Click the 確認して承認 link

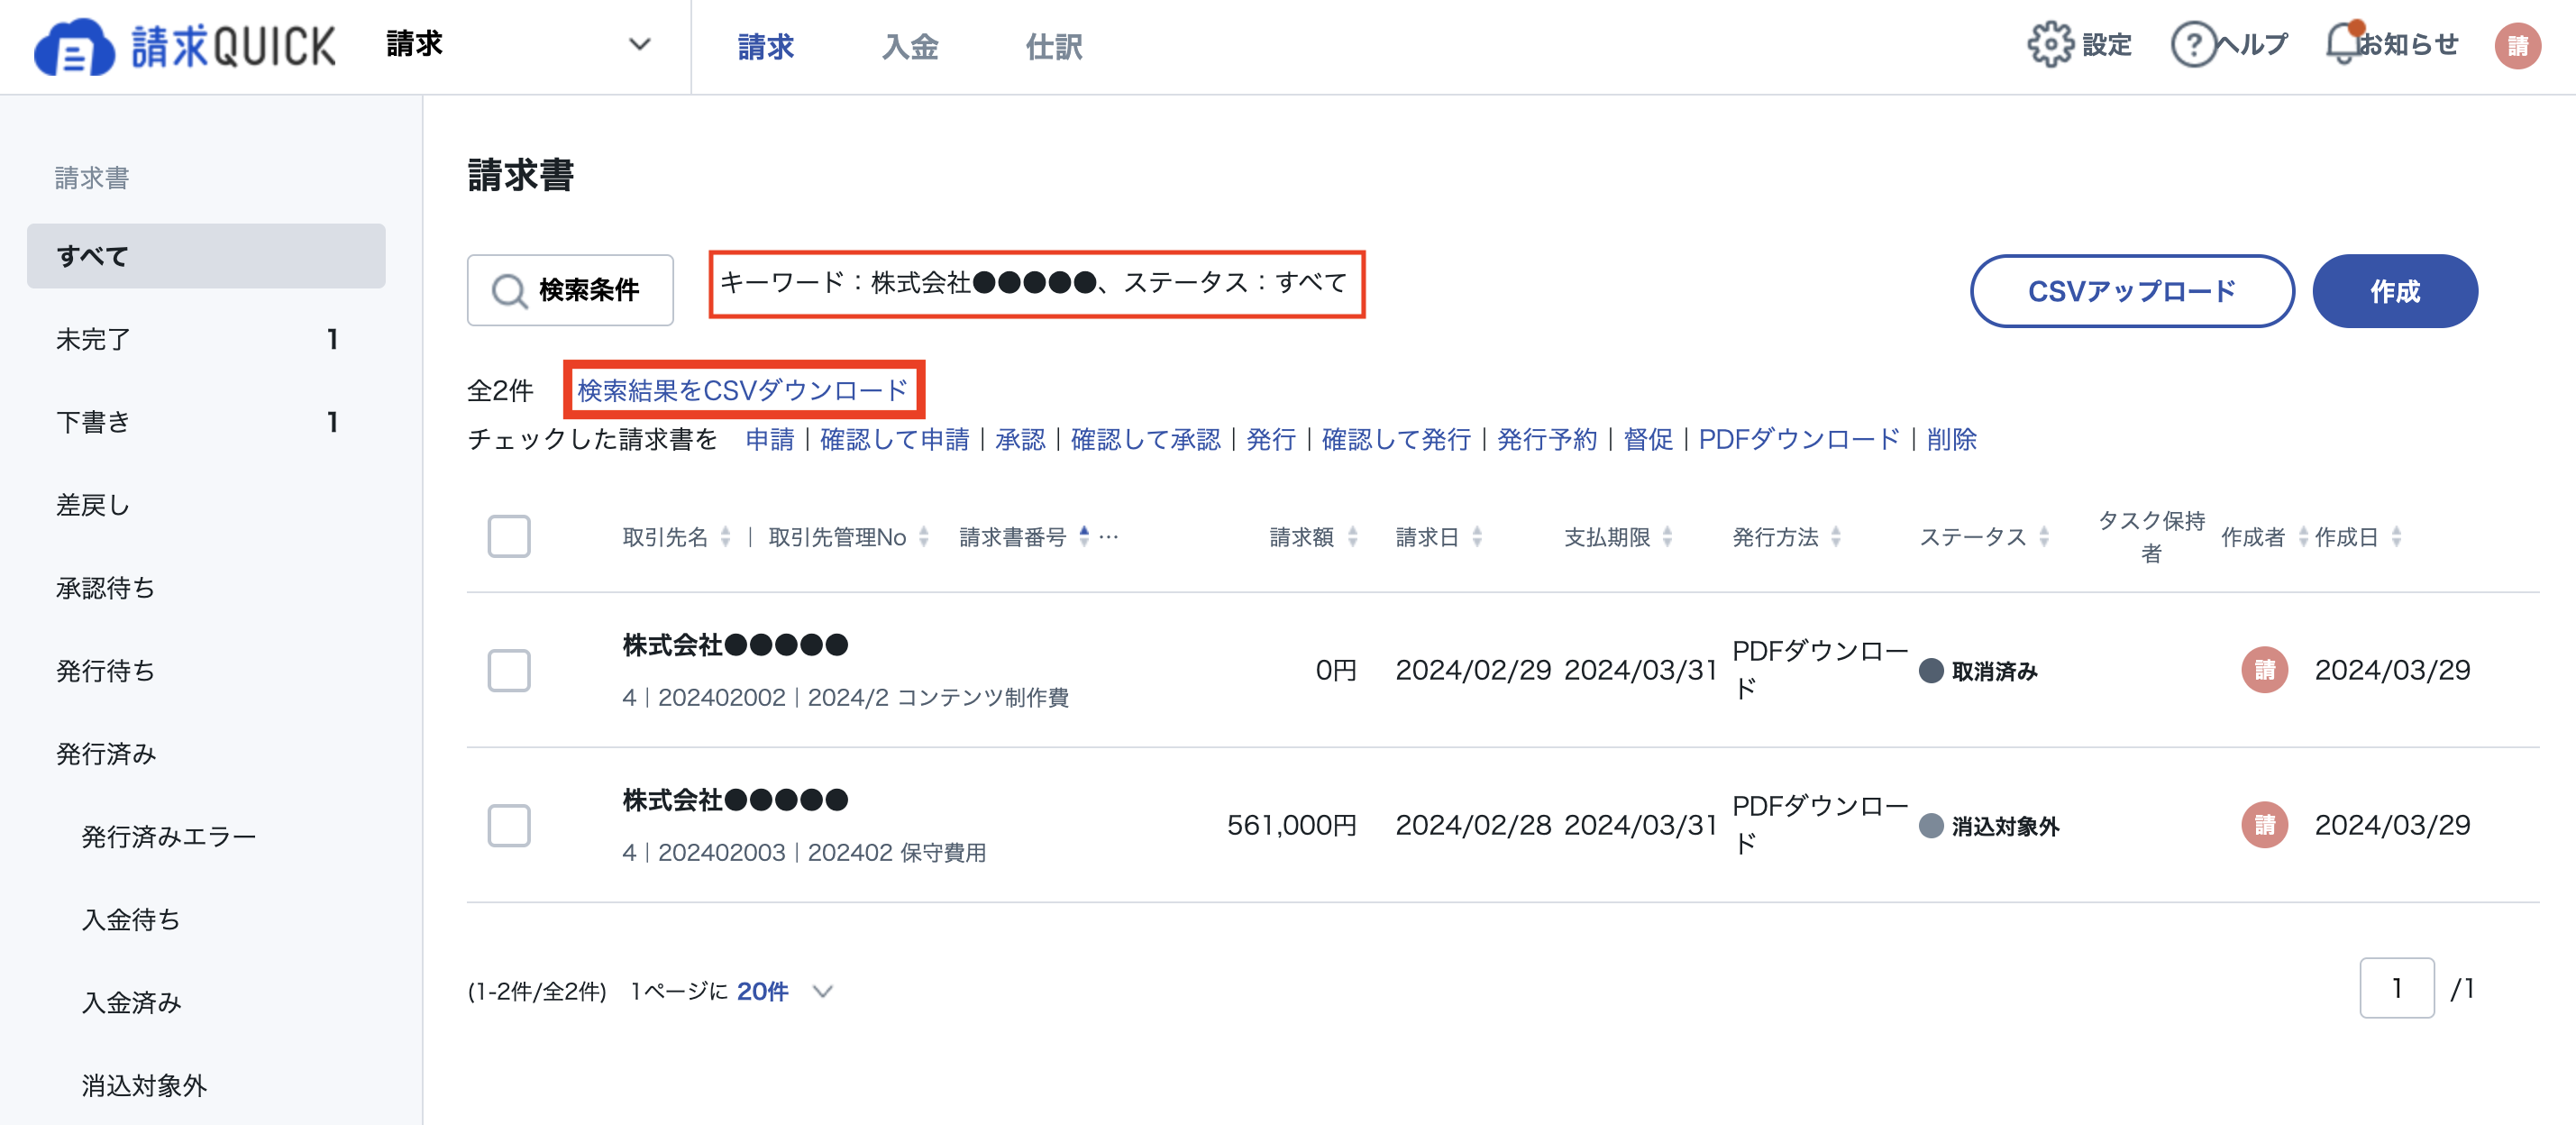[1145, 439]
